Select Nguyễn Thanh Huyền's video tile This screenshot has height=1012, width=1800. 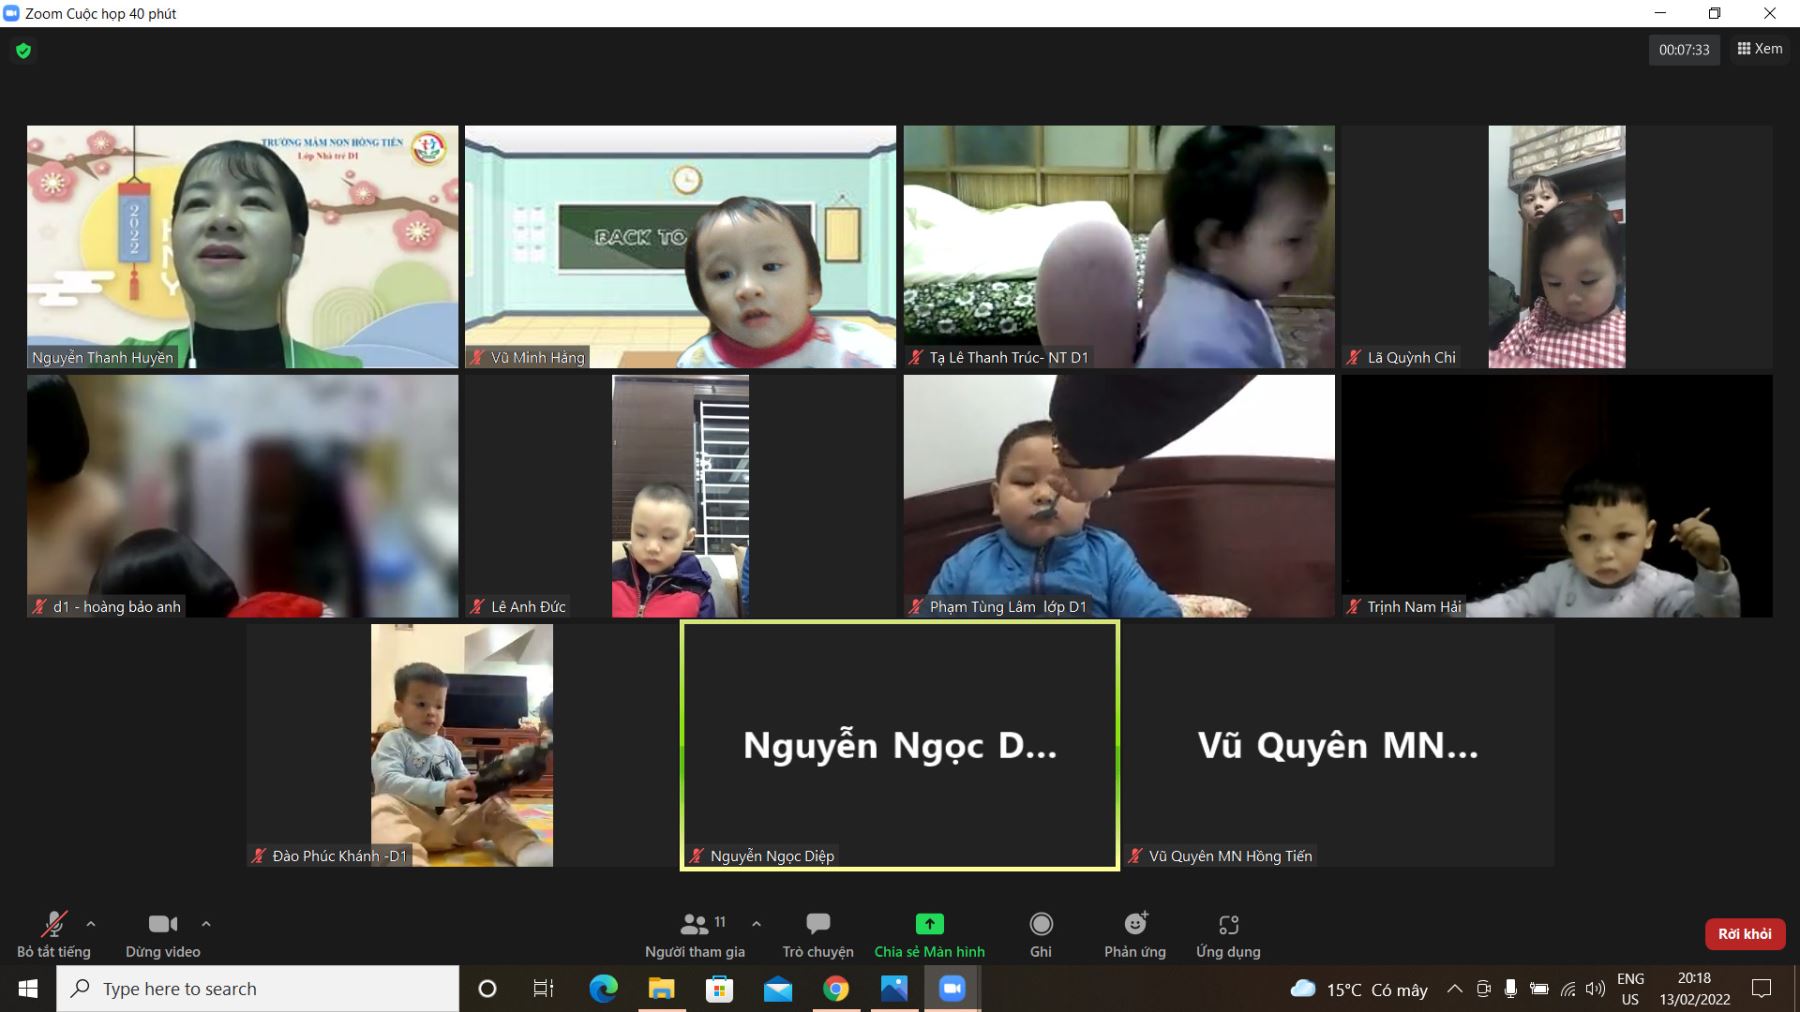[242, 246]
